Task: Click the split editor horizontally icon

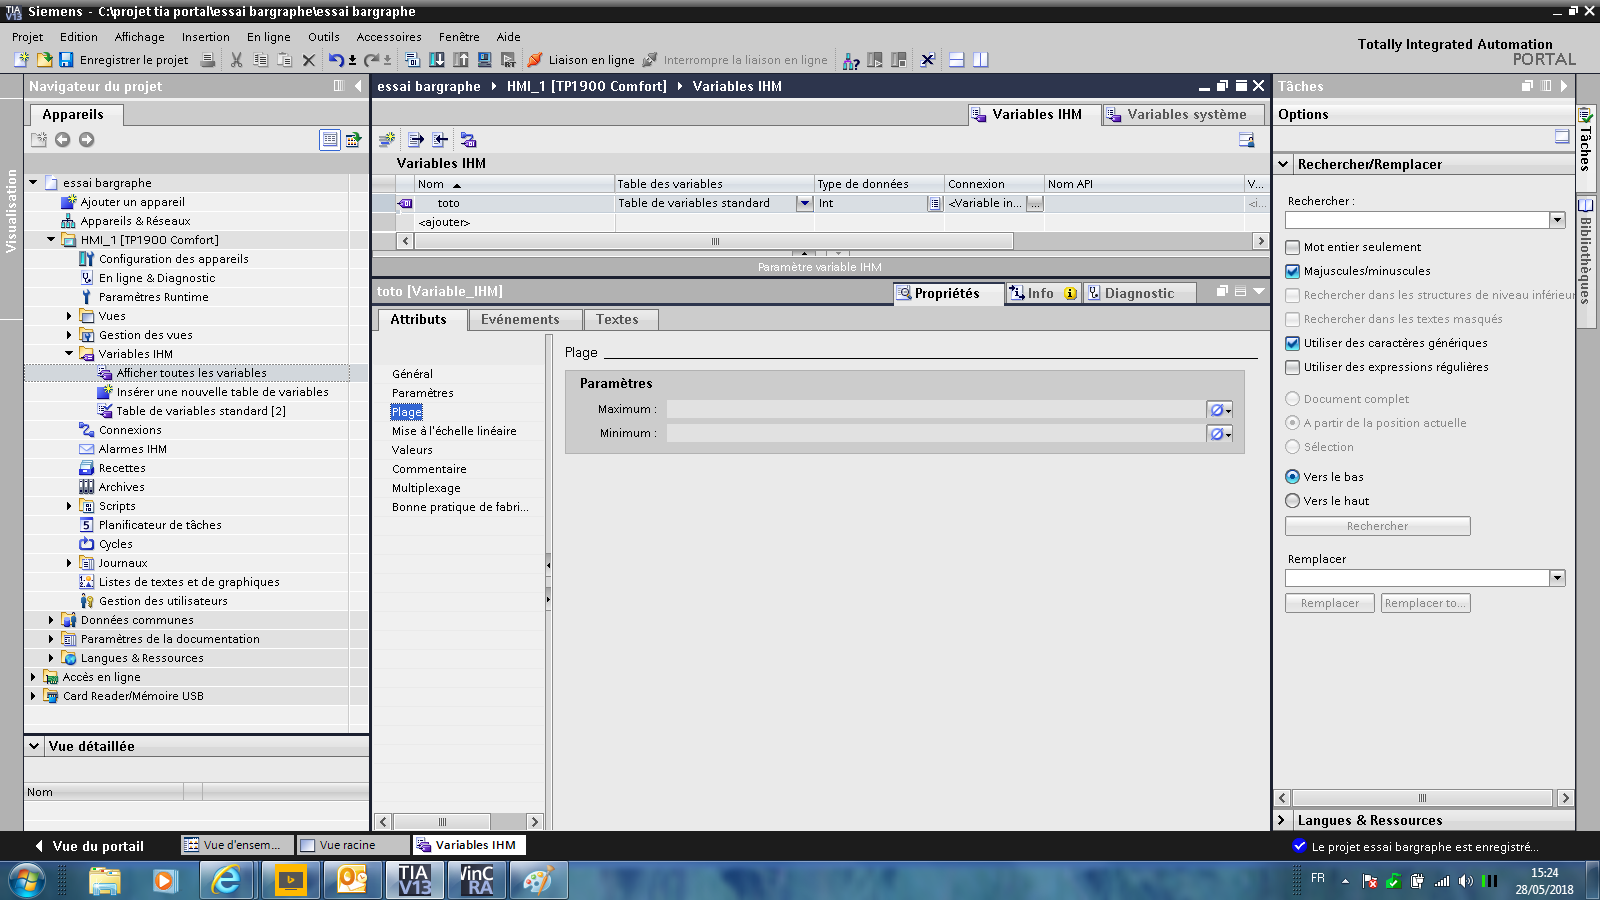Action: click(x=956, y=60)
